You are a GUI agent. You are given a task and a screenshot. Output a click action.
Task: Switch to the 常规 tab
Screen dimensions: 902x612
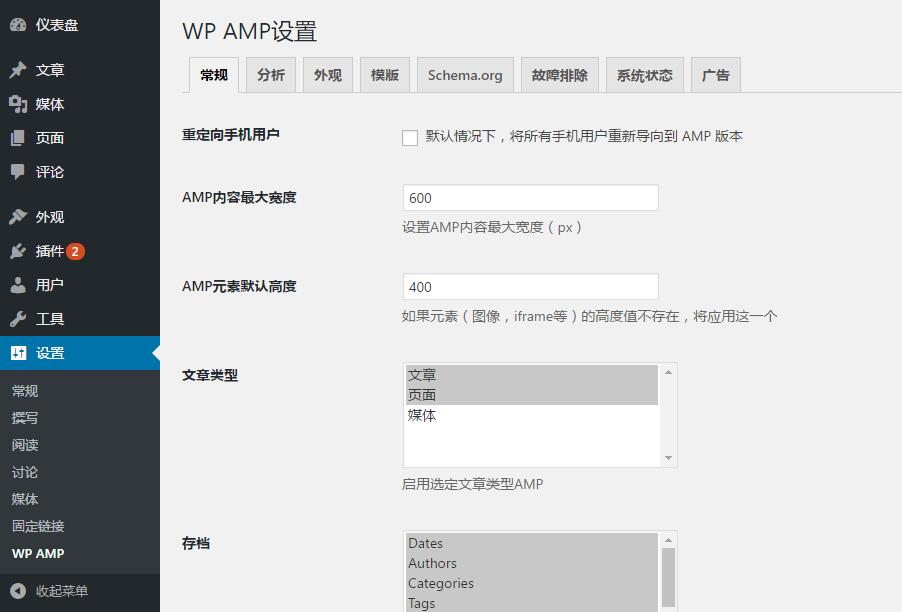click(213, 75)
